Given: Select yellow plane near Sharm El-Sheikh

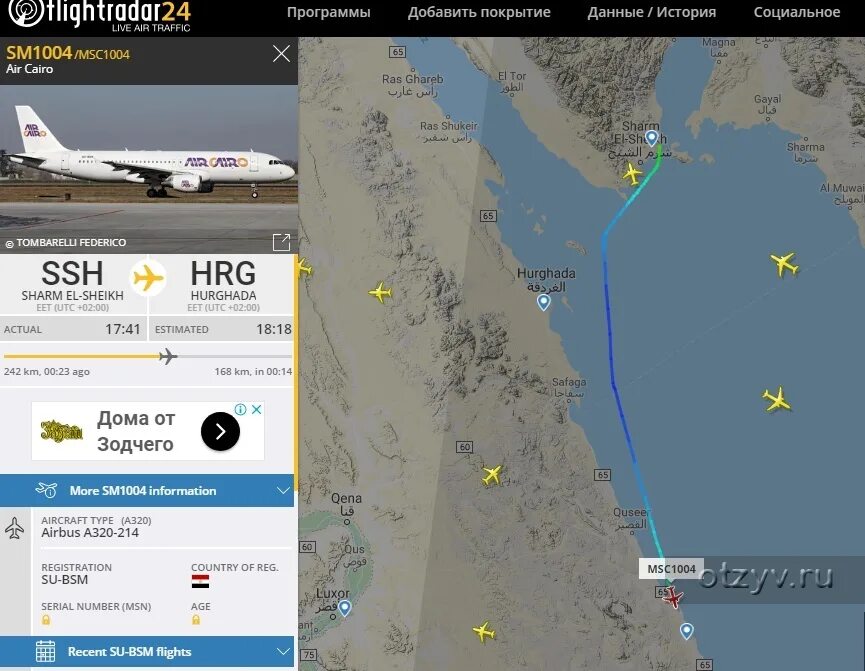Looking at the screenshot, I should tap(632, 174).
